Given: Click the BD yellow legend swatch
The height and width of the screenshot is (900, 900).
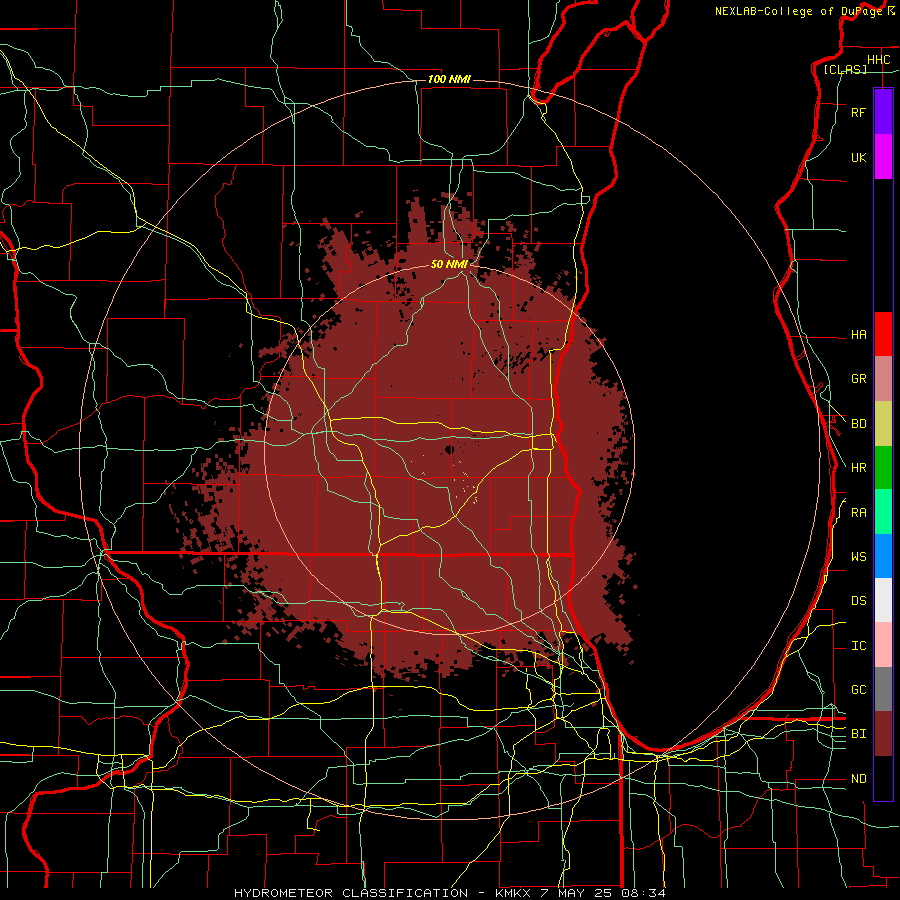Looking at the screenshot, I should click(x=883, y=424).
